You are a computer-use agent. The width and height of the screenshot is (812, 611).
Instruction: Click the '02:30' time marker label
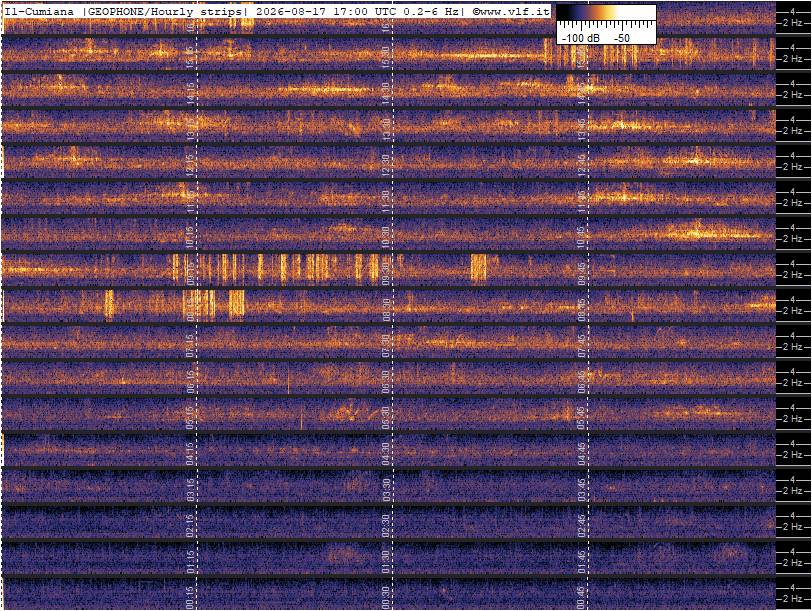386,524
